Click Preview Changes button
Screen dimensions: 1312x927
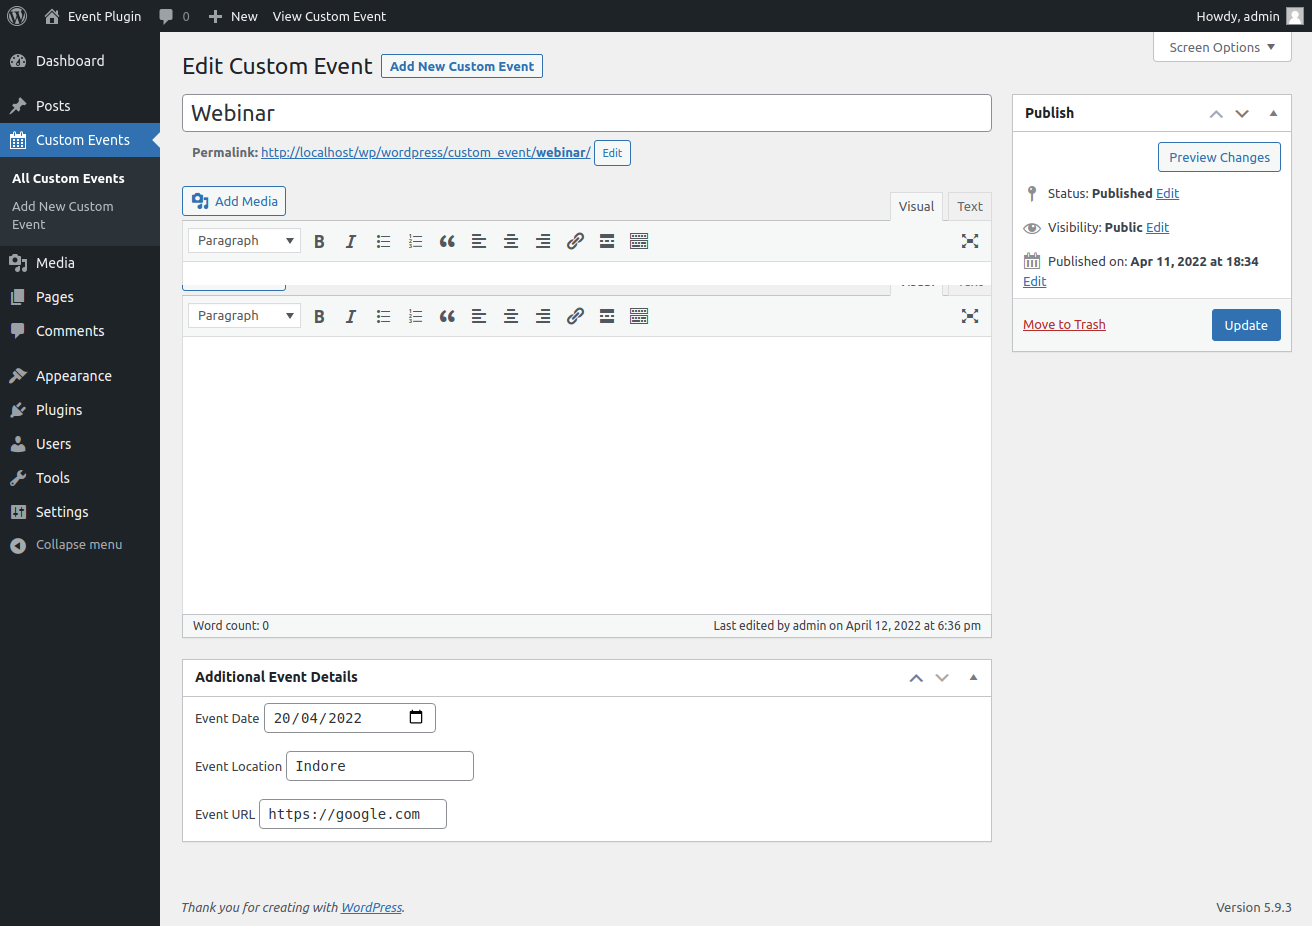[1219, 157]
